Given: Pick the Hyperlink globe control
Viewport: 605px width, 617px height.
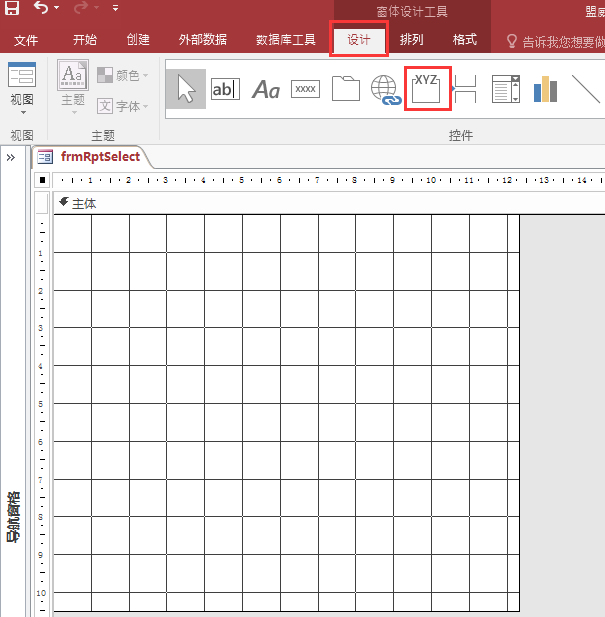Looking at the screenshot, I should click(x=386, y=90).
